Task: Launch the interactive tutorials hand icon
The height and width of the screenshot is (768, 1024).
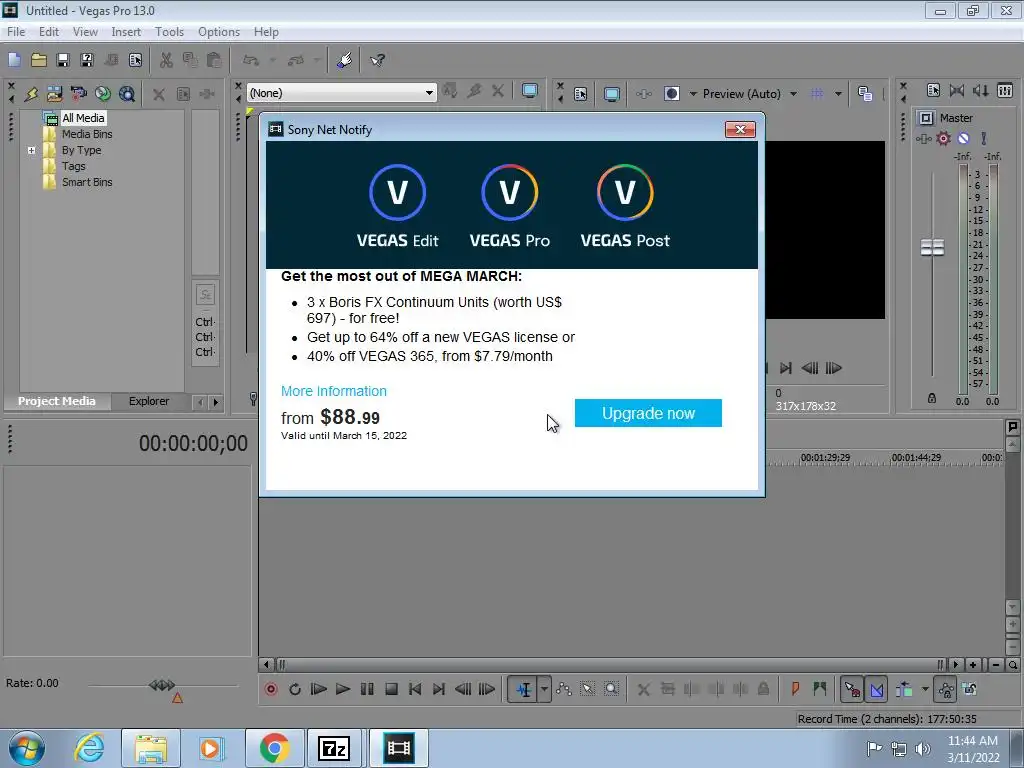Action: pos(345,60)
